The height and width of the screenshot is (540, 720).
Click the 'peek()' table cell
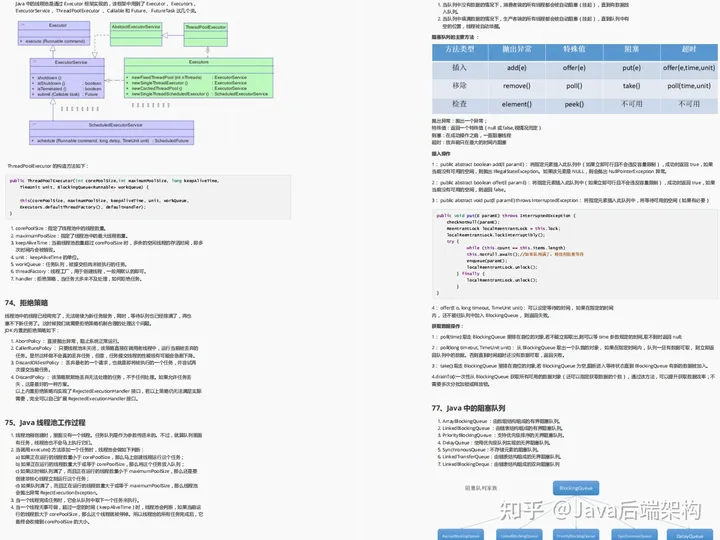(574, 104)
